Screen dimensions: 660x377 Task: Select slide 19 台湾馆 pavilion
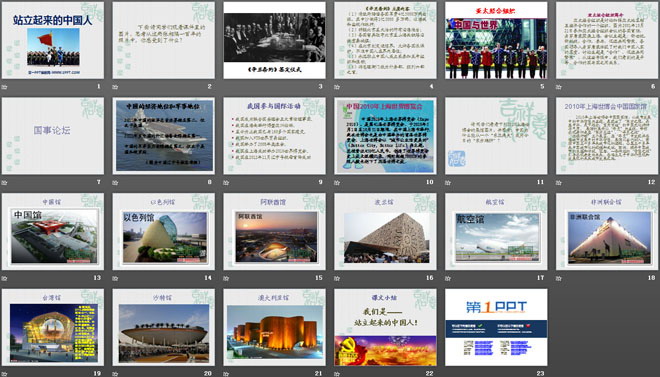53,327
